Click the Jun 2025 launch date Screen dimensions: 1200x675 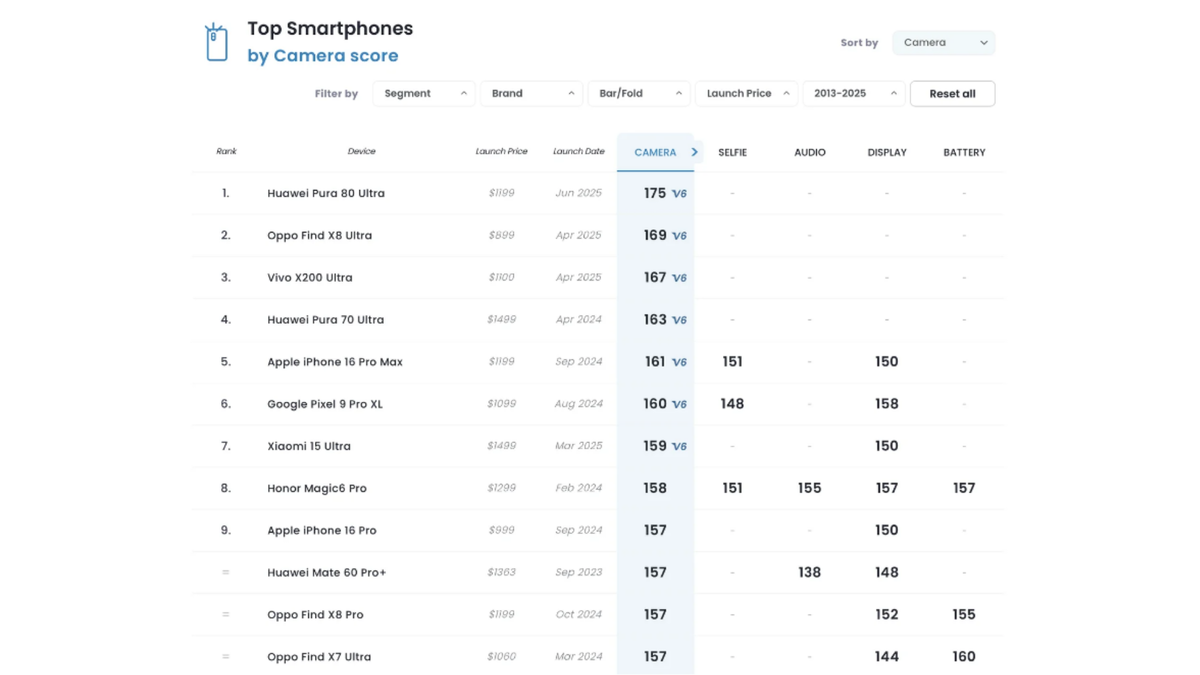tap(579, 193)
